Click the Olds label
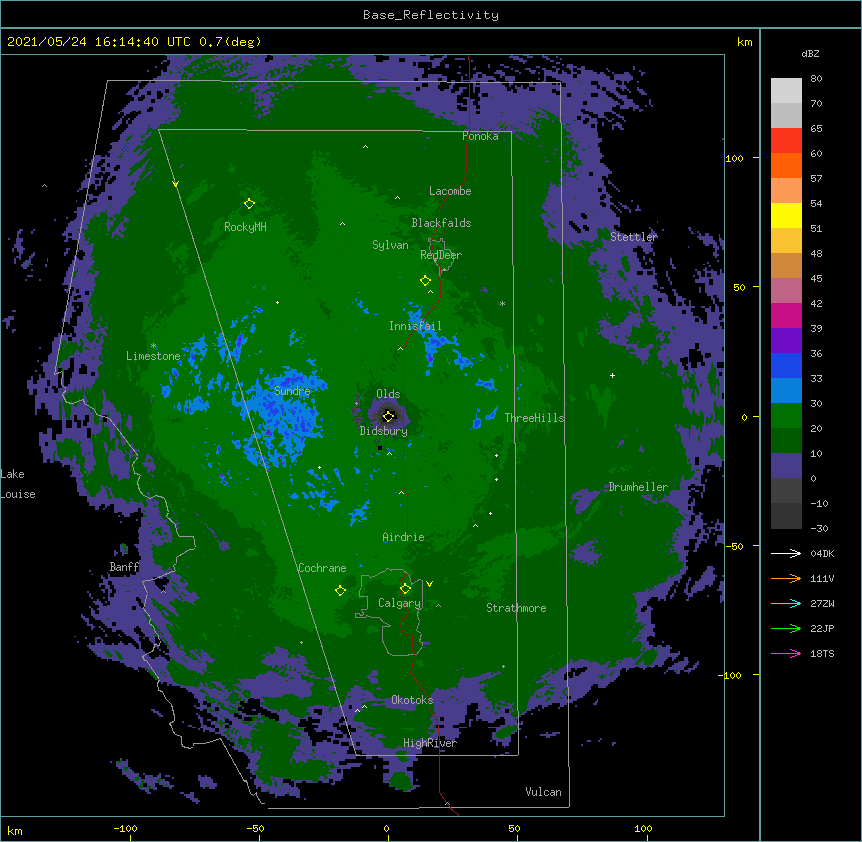The height and width of the screenshot is (842, 862). (388, 394)
